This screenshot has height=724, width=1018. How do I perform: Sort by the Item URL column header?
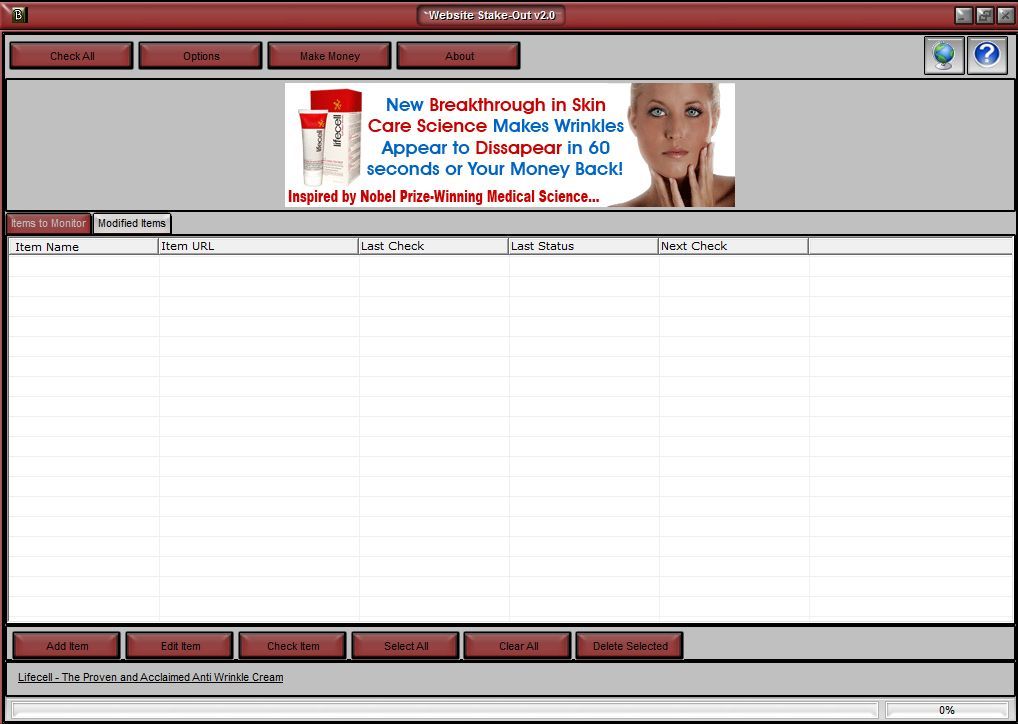pyautogui.click(x=258, y=246)
